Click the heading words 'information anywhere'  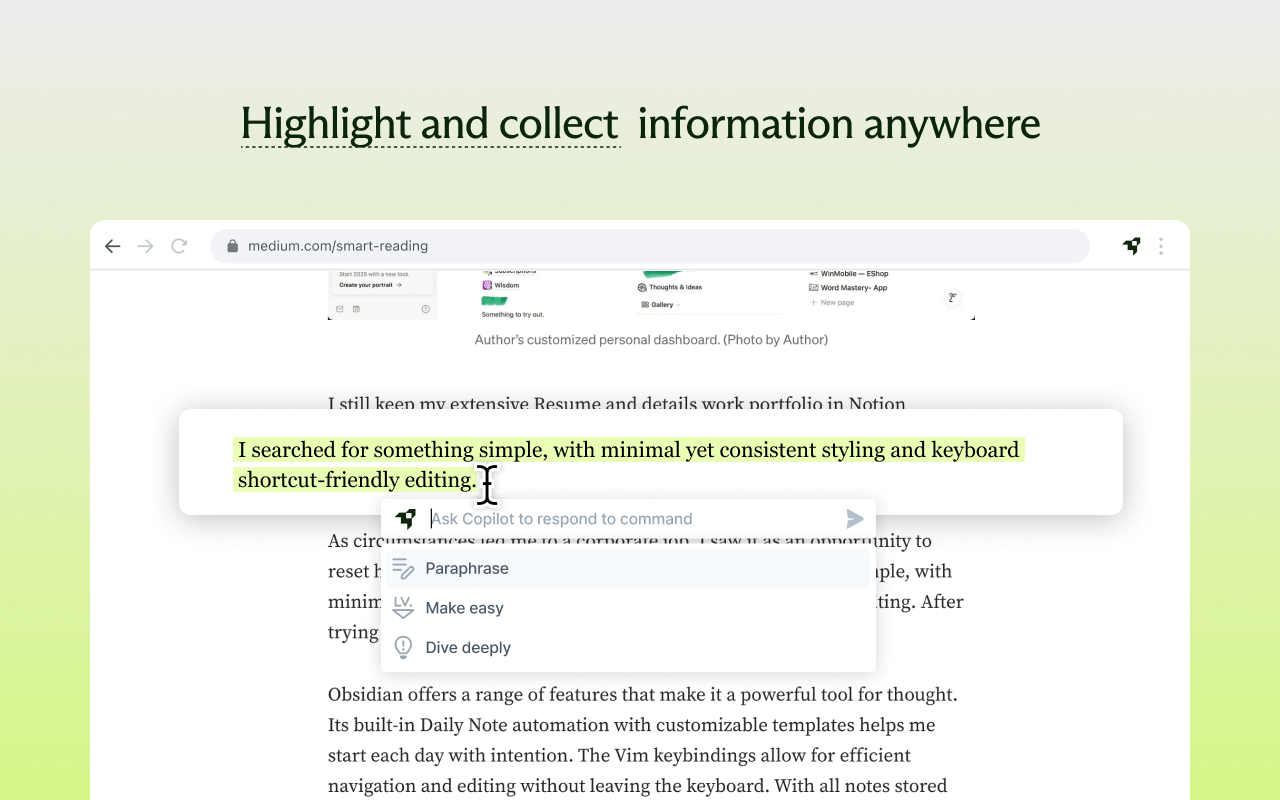[839, 124]
